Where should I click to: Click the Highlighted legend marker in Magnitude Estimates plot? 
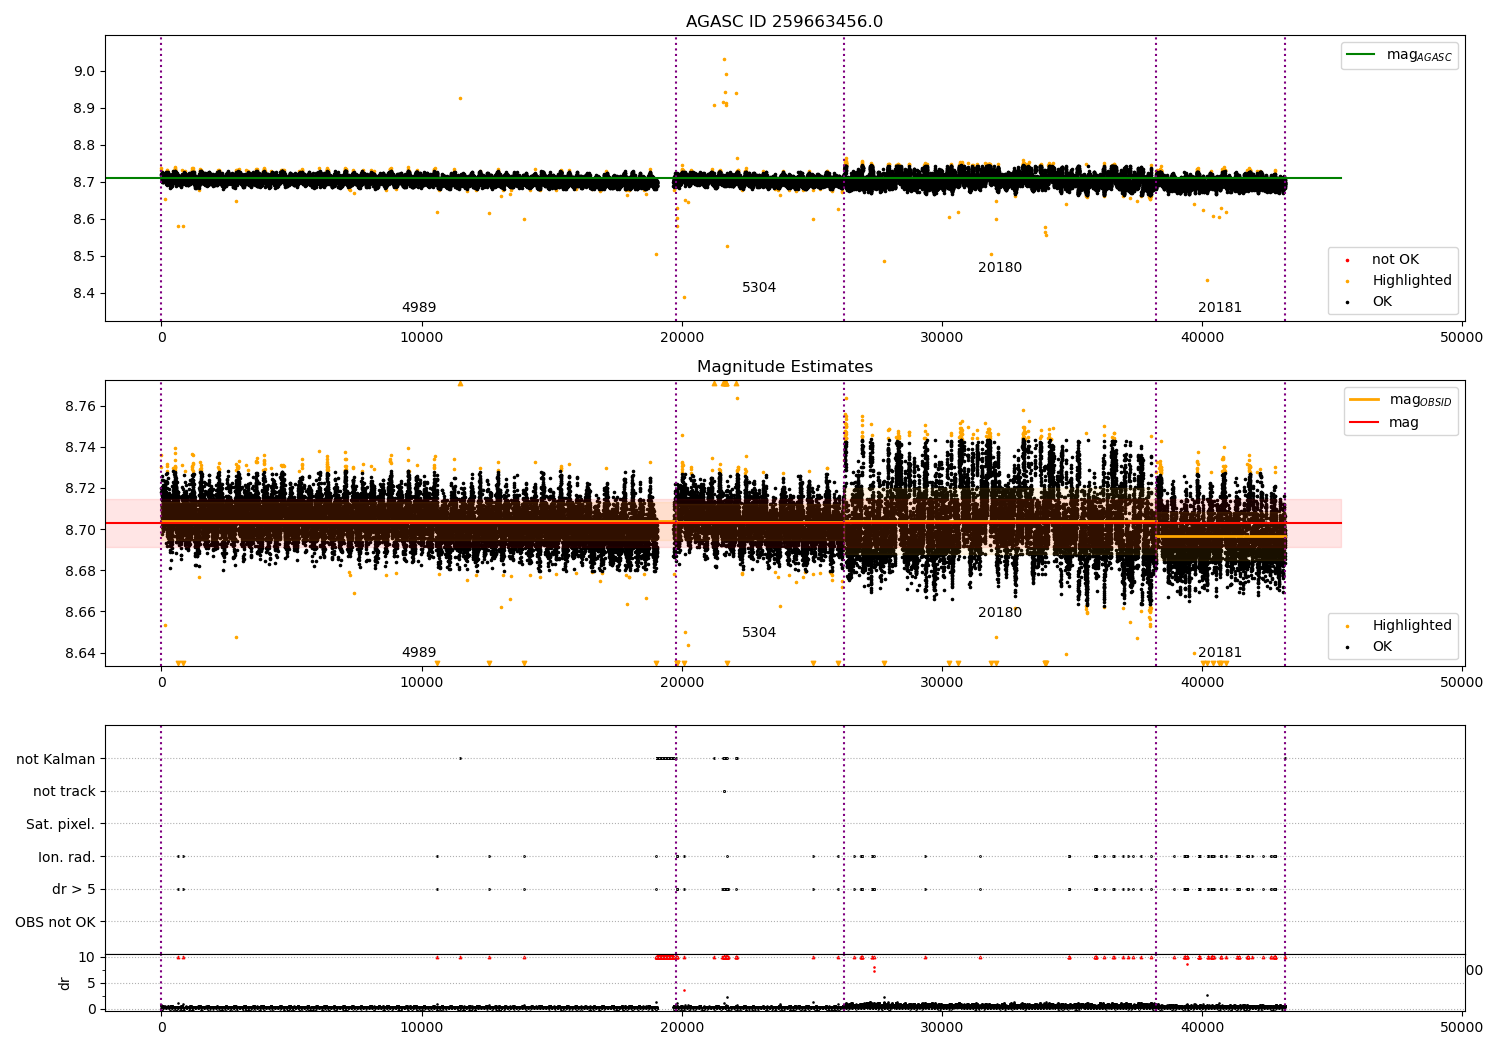(1347, 626)
